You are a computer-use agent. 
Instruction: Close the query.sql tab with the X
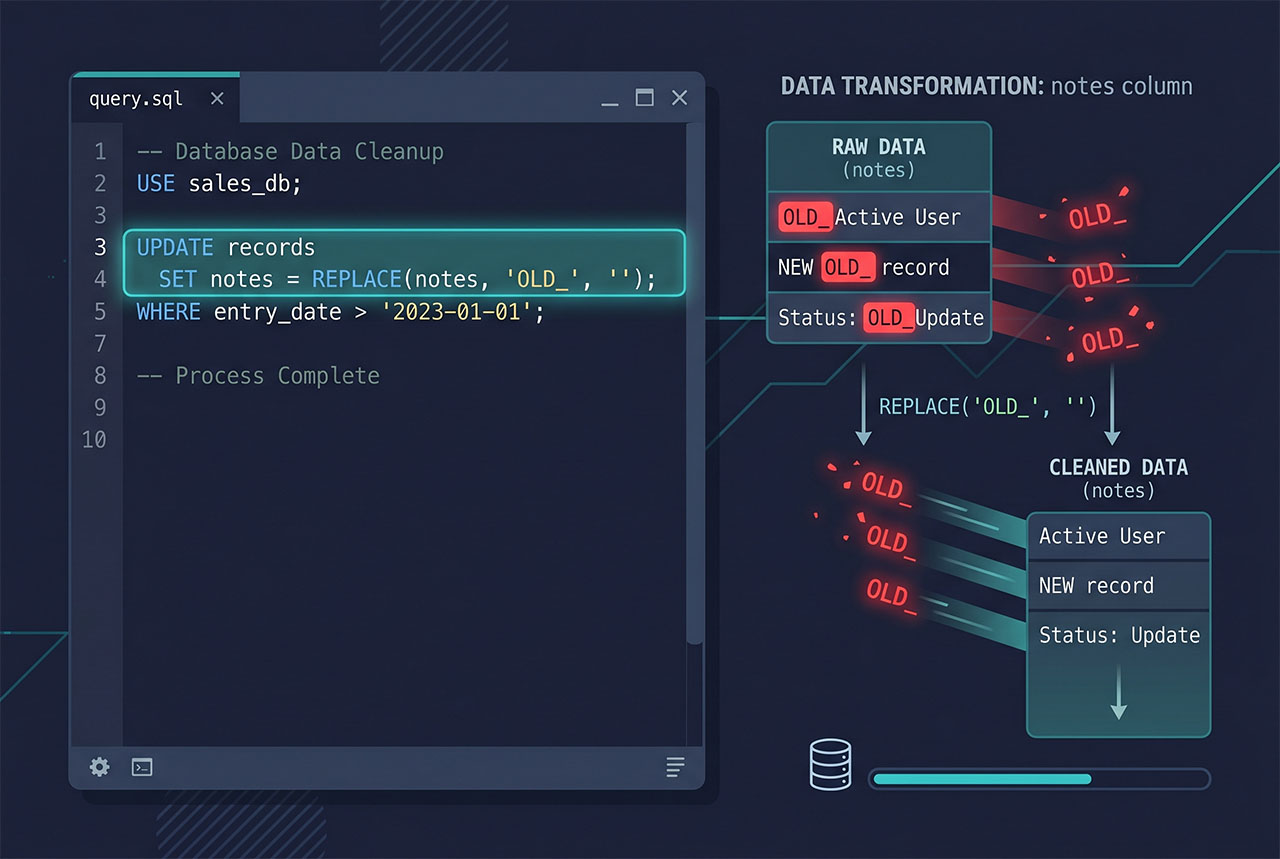click(217, 98)
